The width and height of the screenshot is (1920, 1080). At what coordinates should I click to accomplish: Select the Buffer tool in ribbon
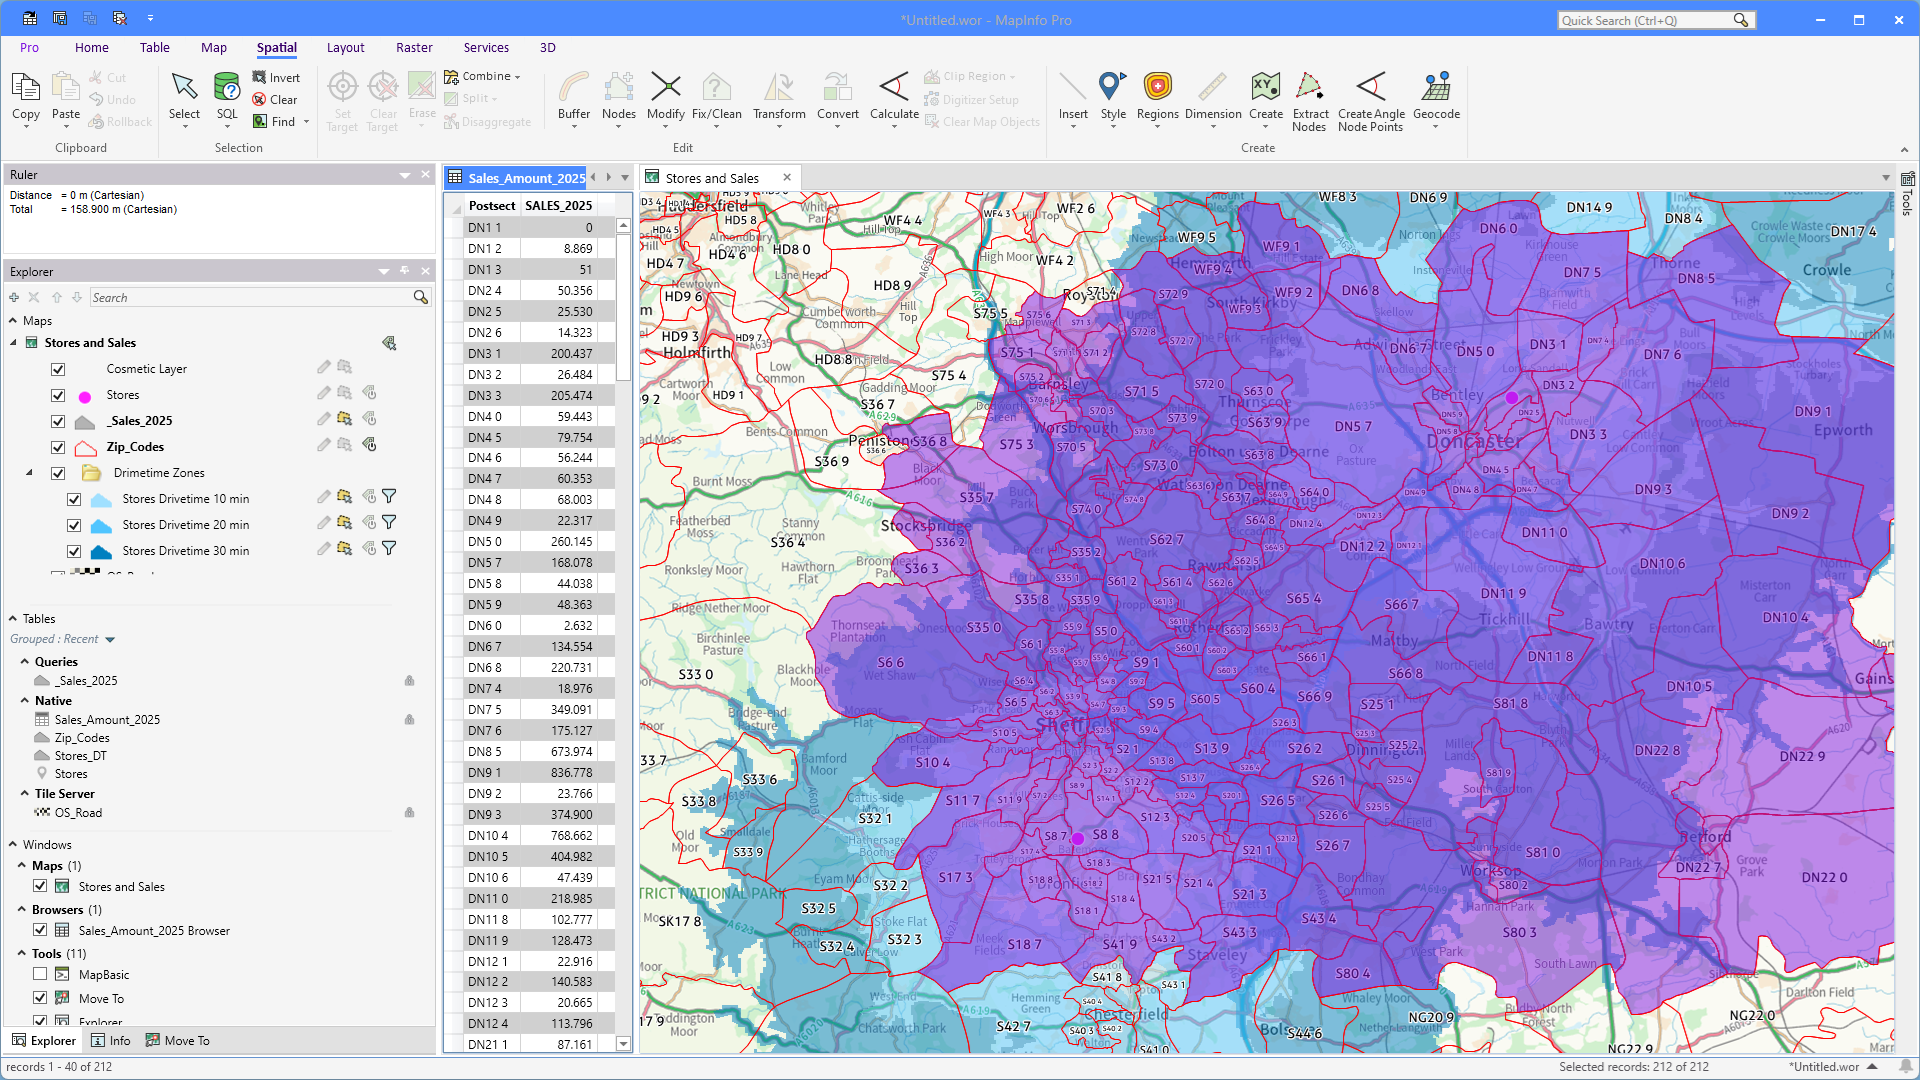[x=573, y=96]
